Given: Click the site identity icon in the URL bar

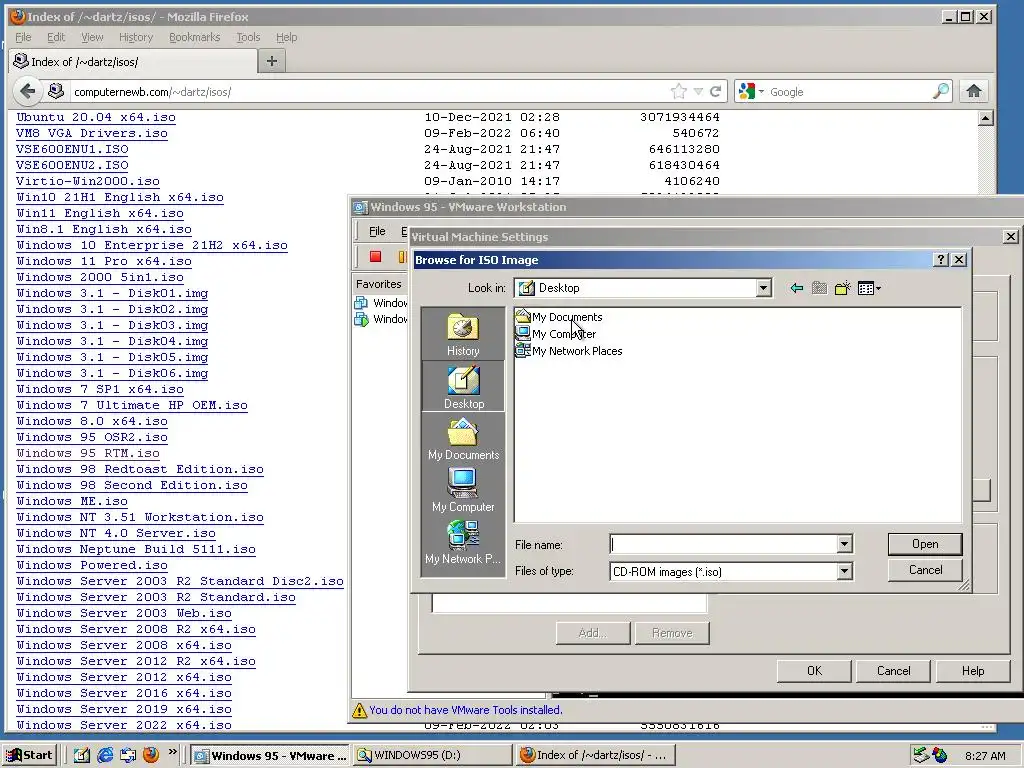Looking at the screenshot, I should (x=56, y=91).
